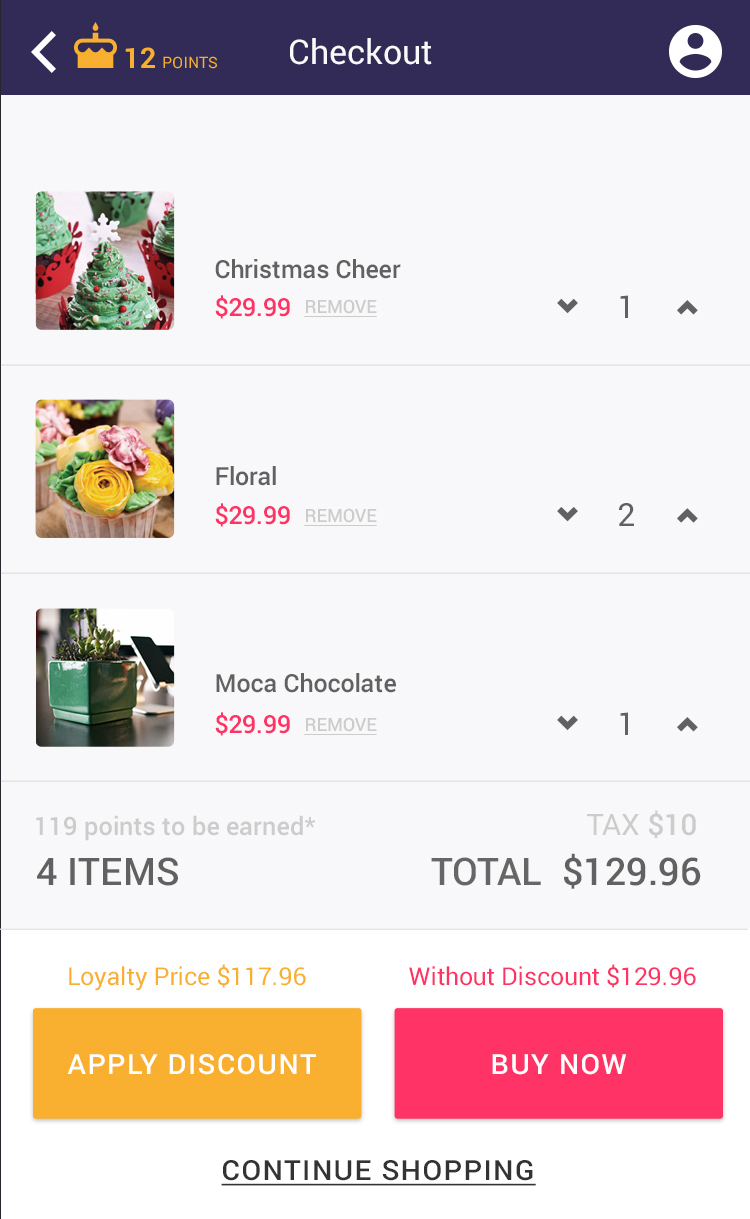Go back using the header arrow
The image size is (750, 1219).
[43, 52]
